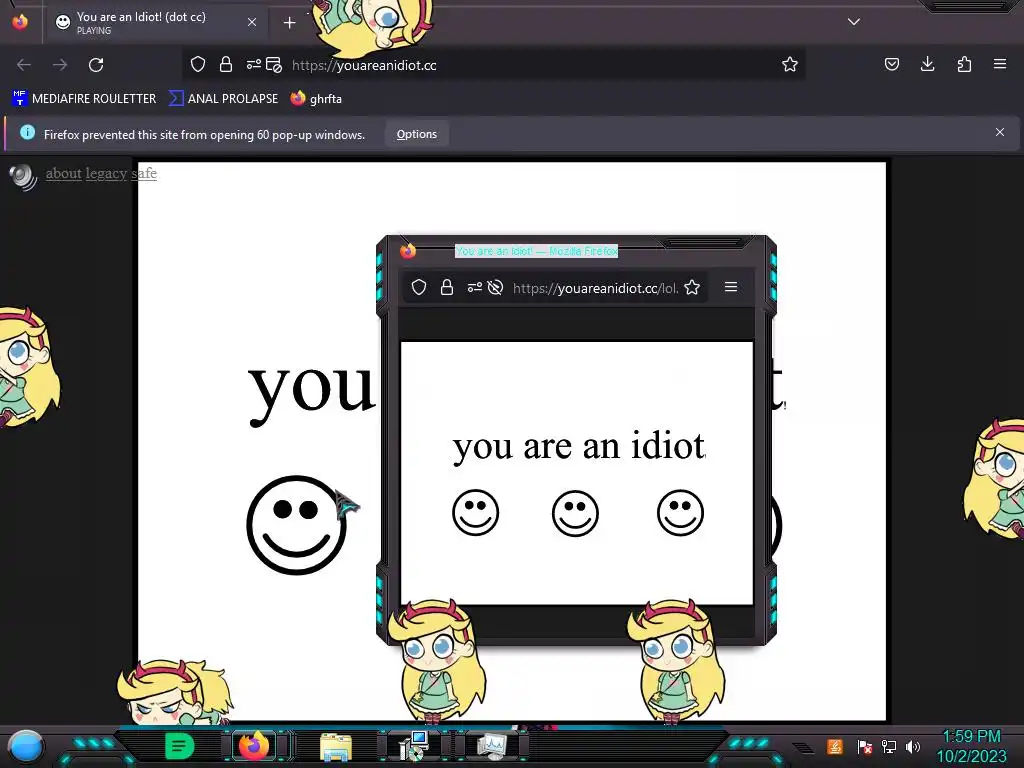Screen dimensions: 1024x768
Task: Click Options on the pop-up blocked notification
Action: coord(417,134)
